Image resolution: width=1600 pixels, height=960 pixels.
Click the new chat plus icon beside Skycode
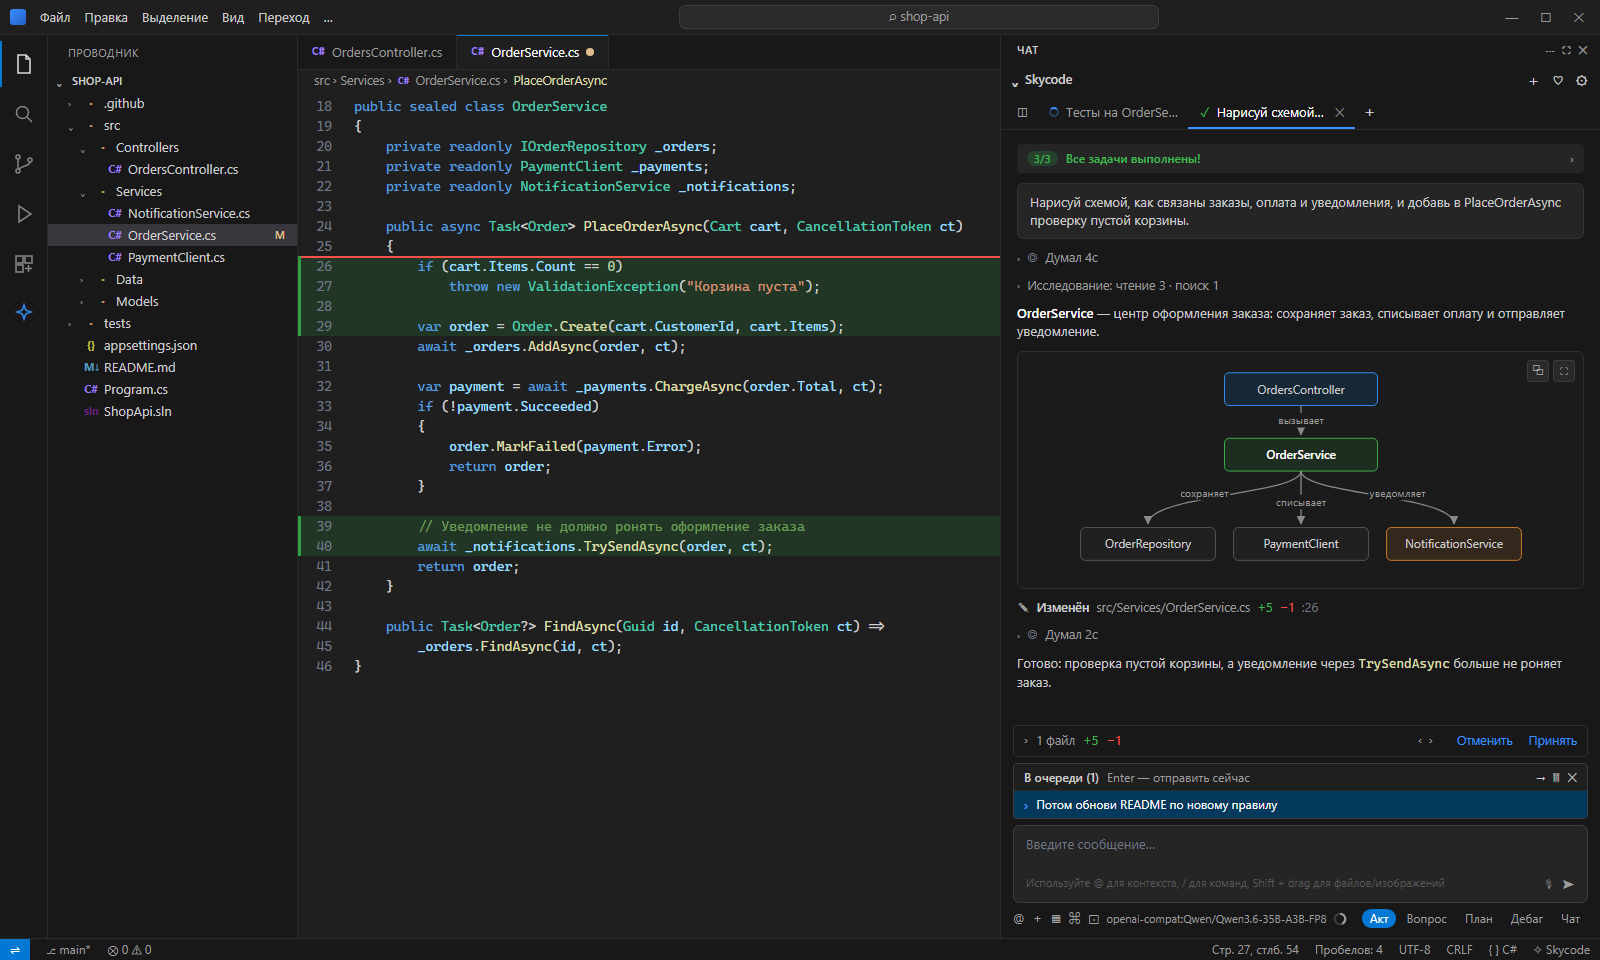1533,81
